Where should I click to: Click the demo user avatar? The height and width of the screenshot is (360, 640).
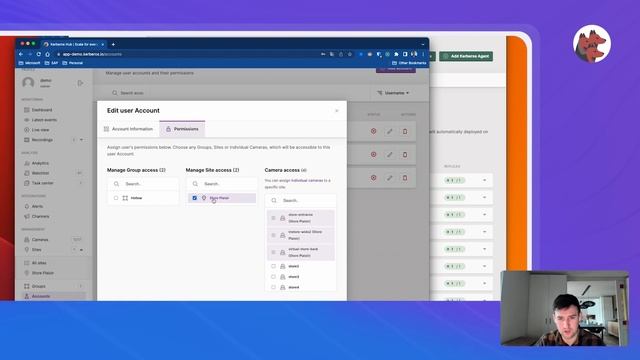tap(28, 83)
